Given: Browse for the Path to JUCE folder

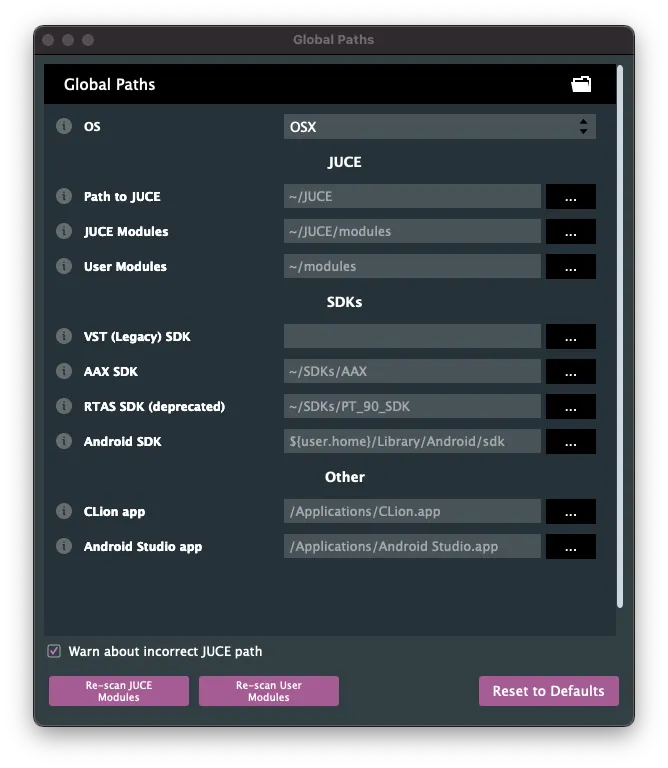Looking at the screenshot, I should 570,197.
